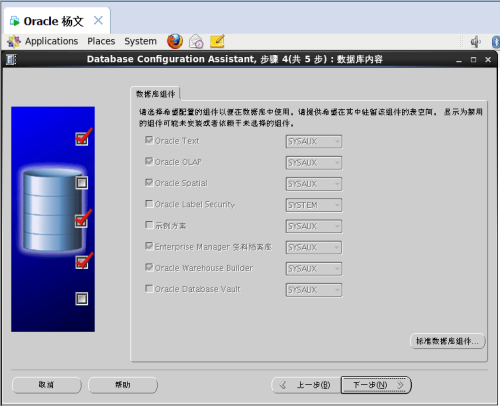Enable Oracle Database Vault checkbox
This screenshot has width=500, height=406.
[149, 288]
